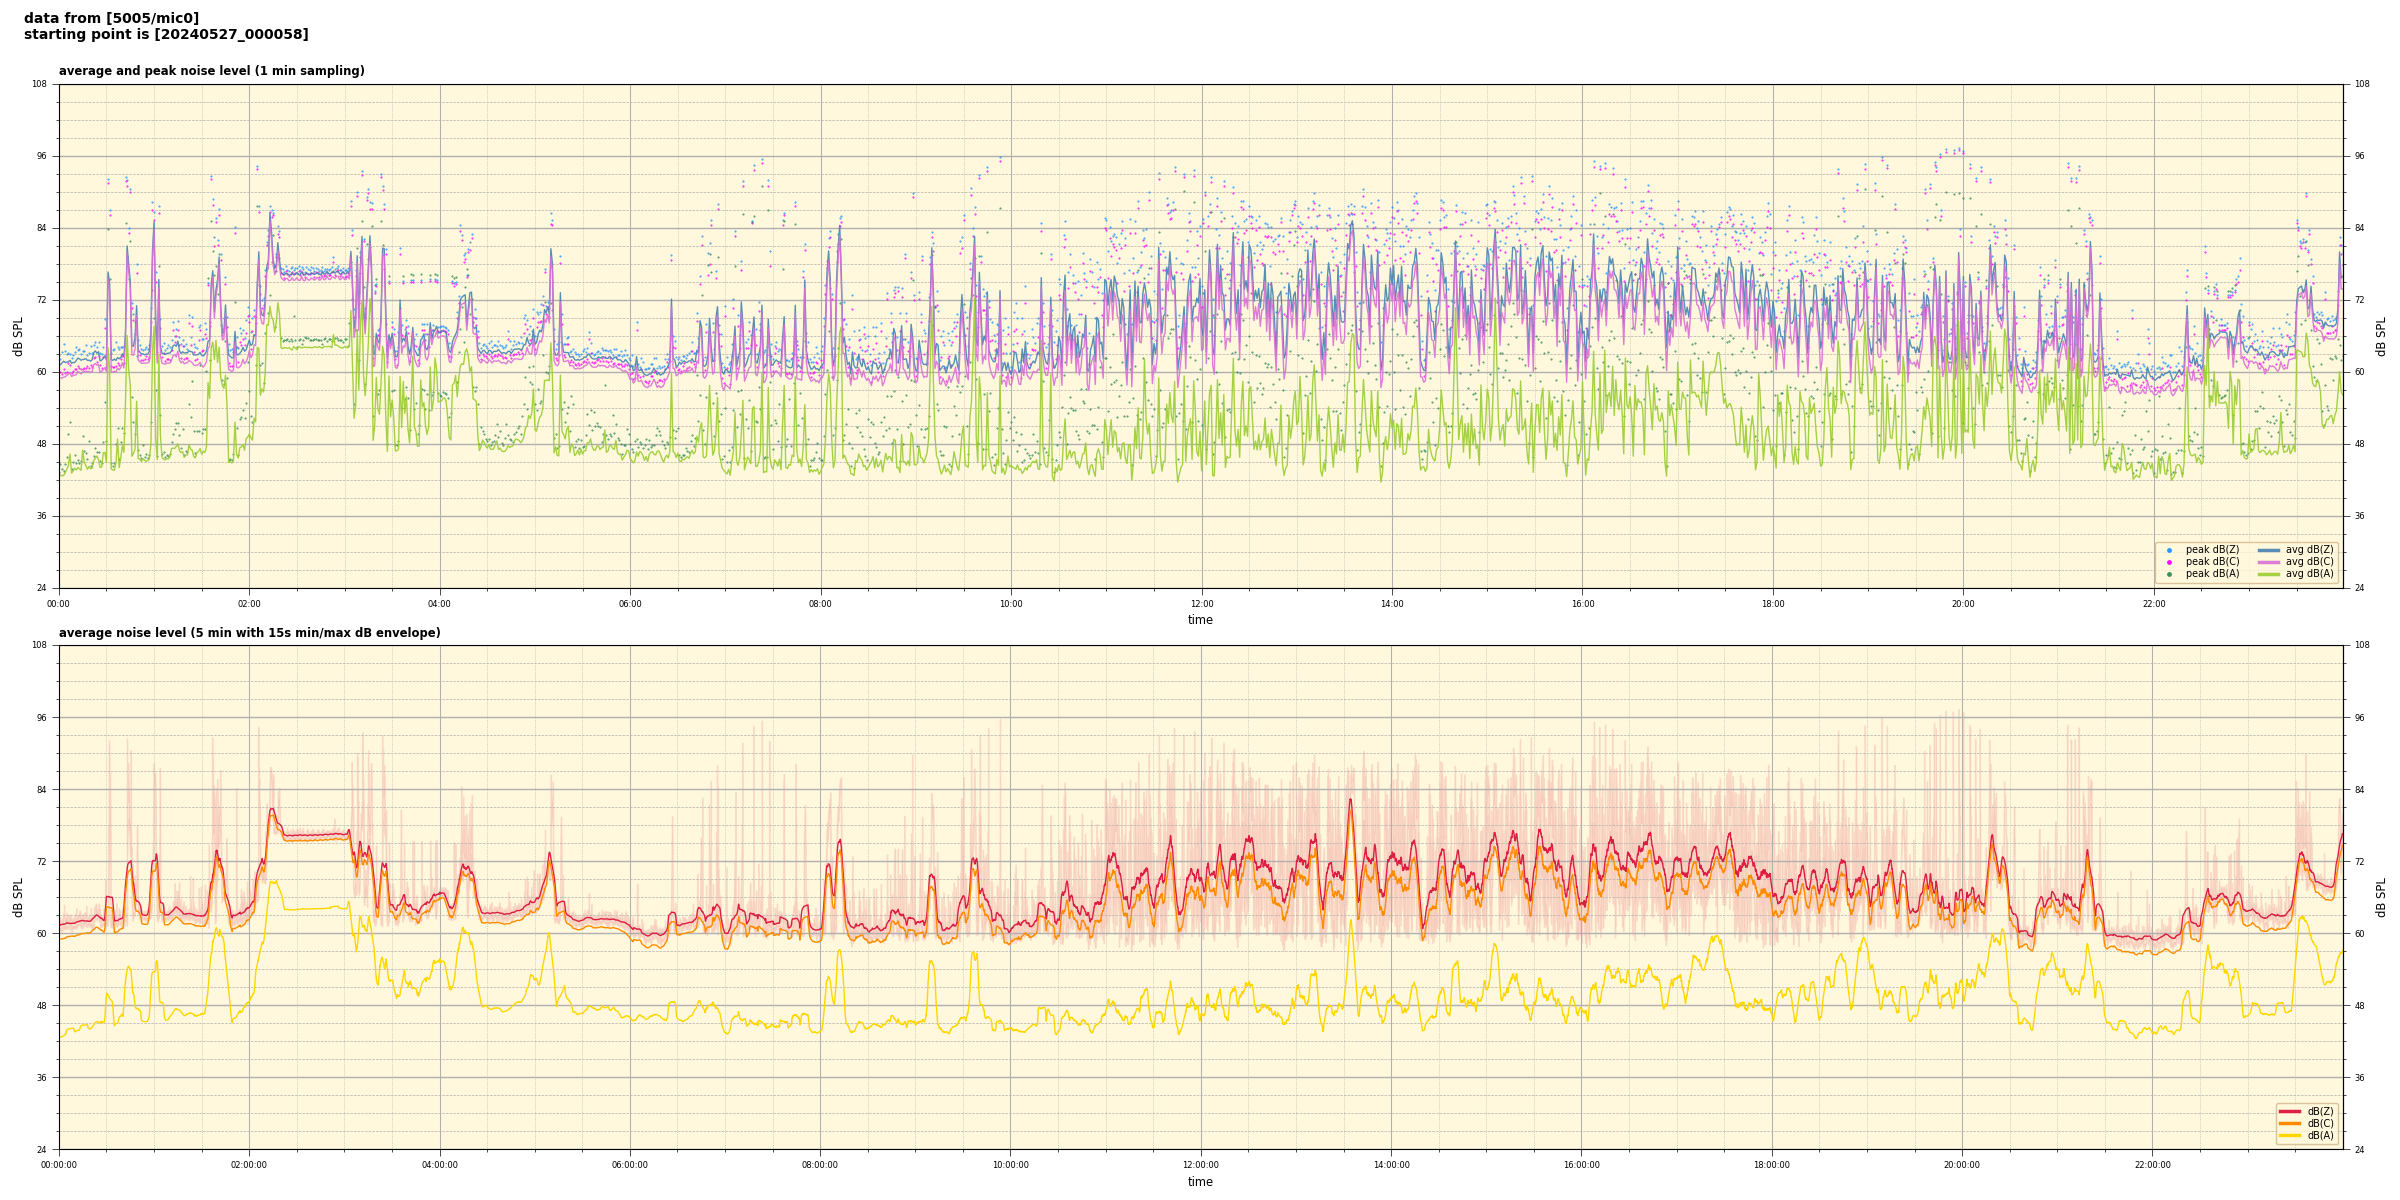Click the peak dB(A) green legend entry
Viewport: 2400px width, 1200px height.
point(2211,574)
